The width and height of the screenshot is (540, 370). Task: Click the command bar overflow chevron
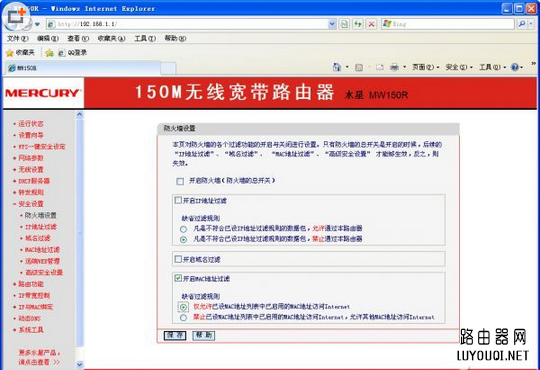pos(533,63)
